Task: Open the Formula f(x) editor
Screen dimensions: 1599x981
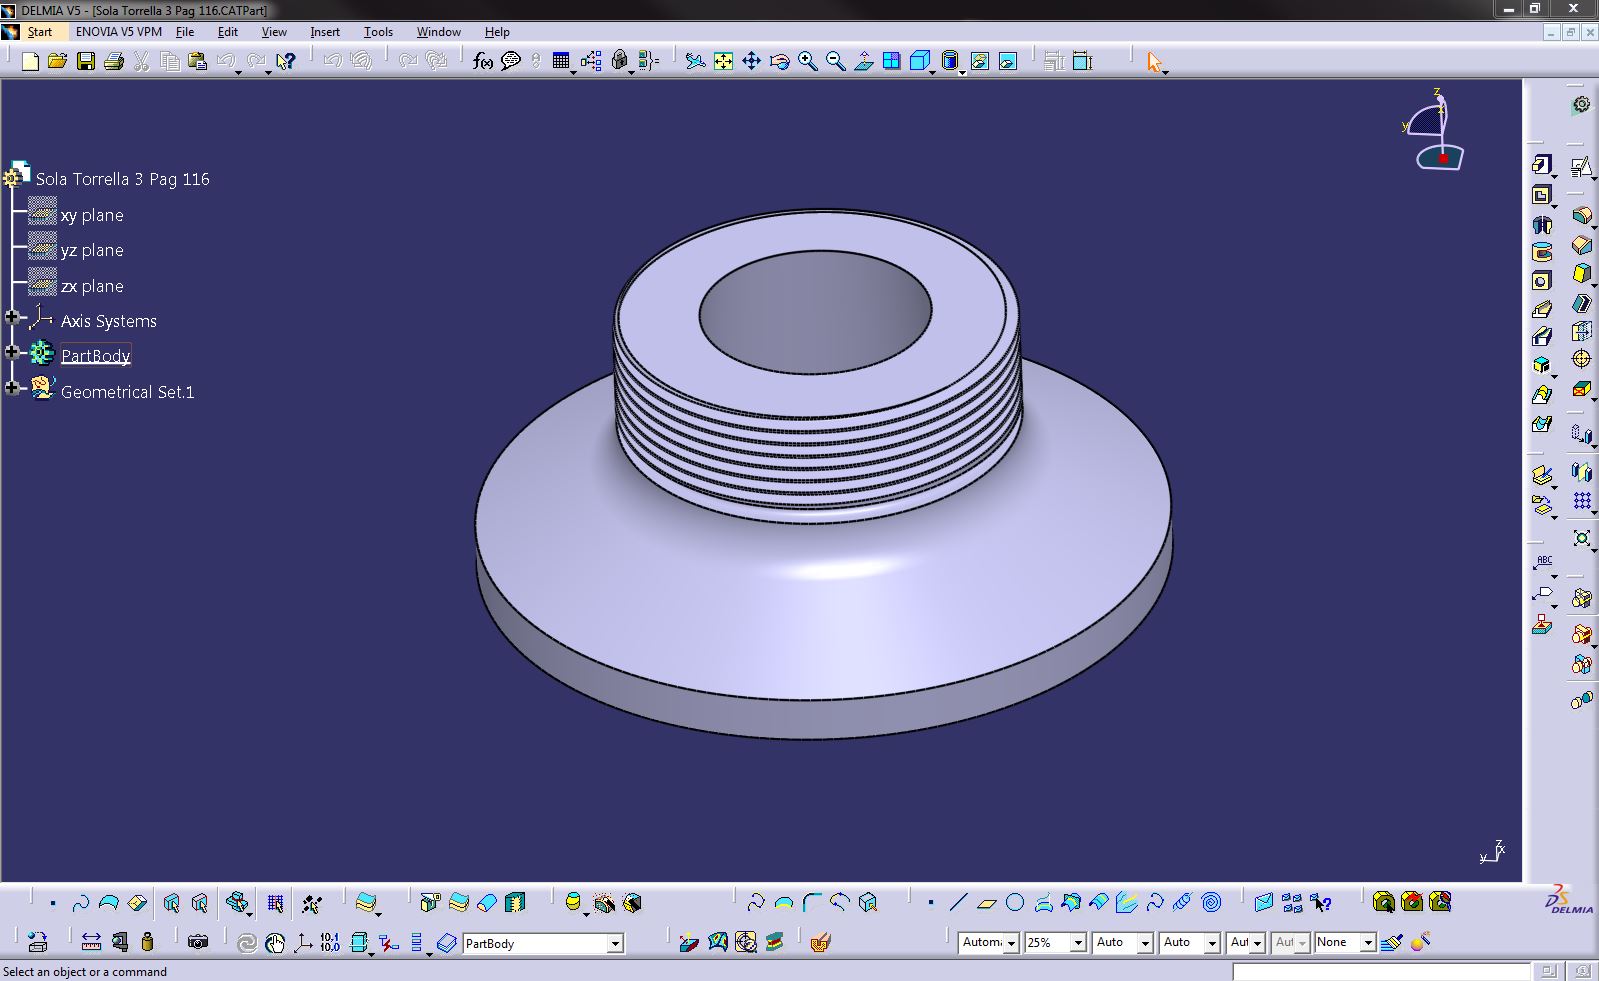Action: [483, 62]
